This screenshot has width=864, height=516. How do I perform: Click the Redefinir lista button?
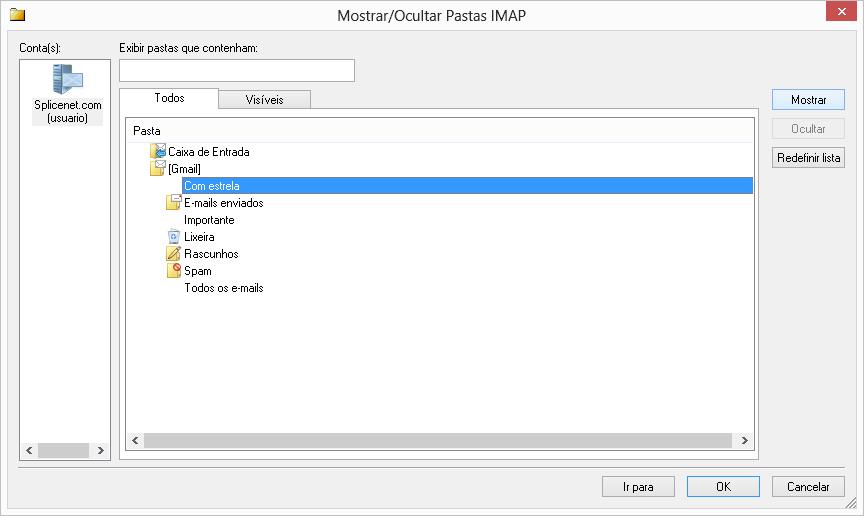point(808,158)
